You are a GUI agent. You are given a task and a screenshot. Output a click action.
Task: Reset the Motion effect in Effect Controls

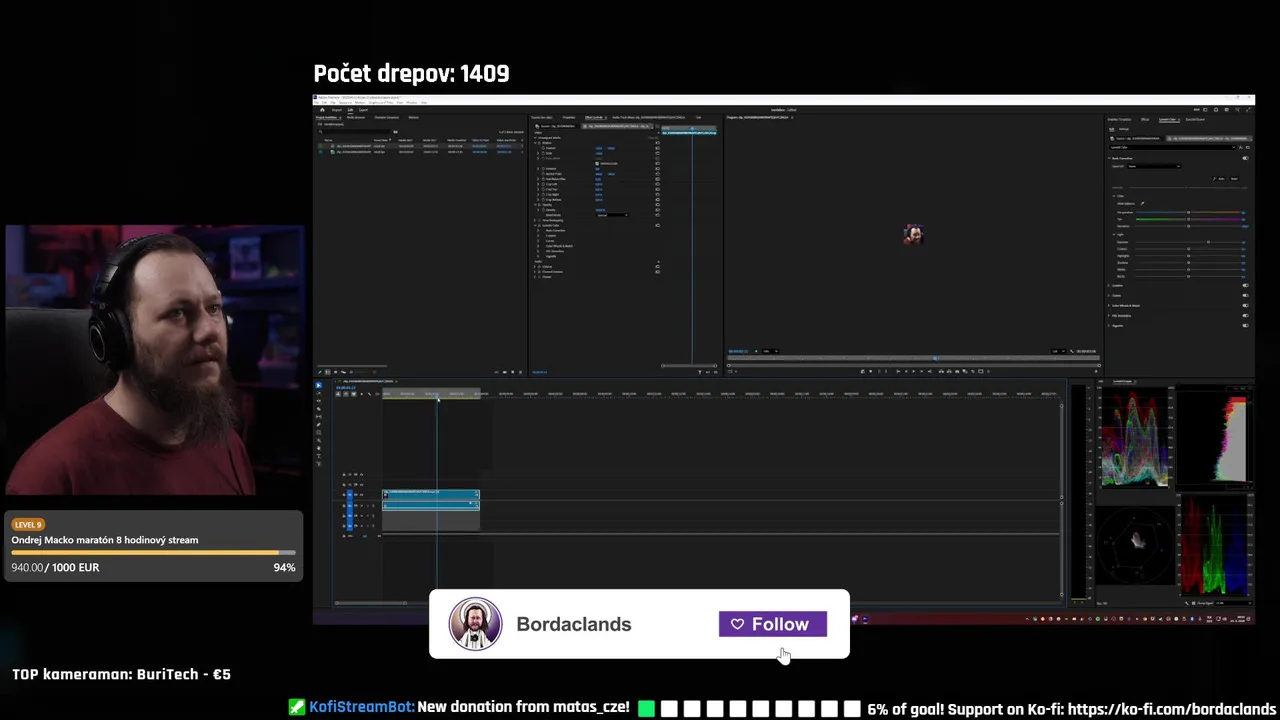click(x=658, y=143)
